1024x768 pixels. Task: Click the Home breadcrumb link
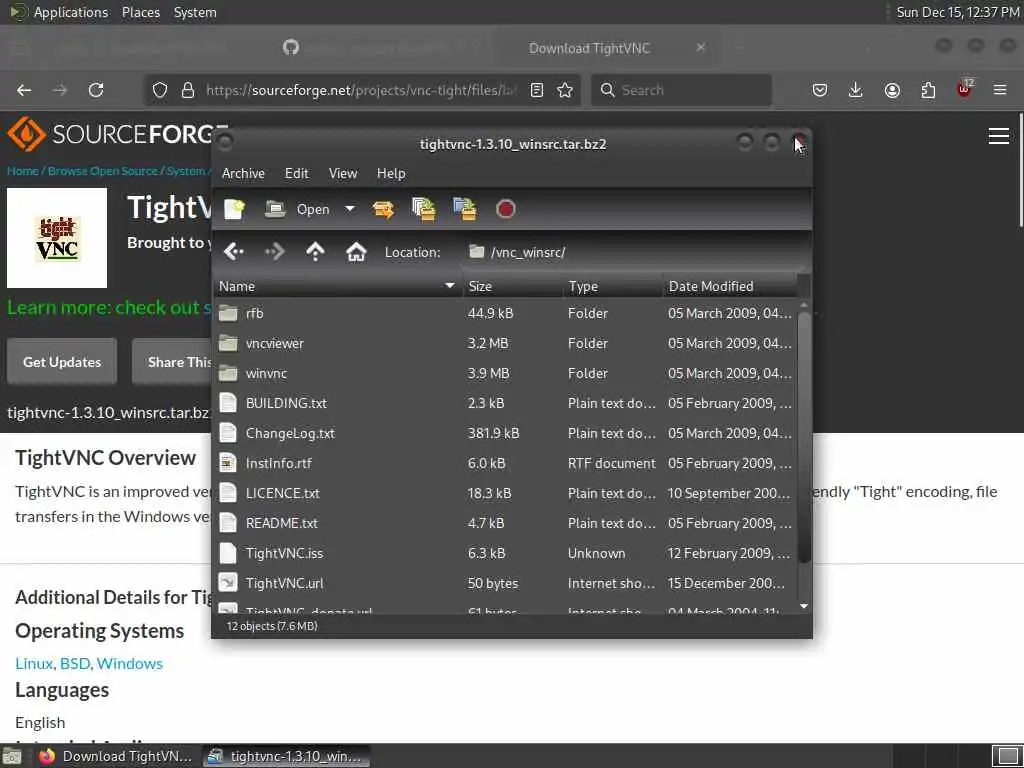click(23, 171)
